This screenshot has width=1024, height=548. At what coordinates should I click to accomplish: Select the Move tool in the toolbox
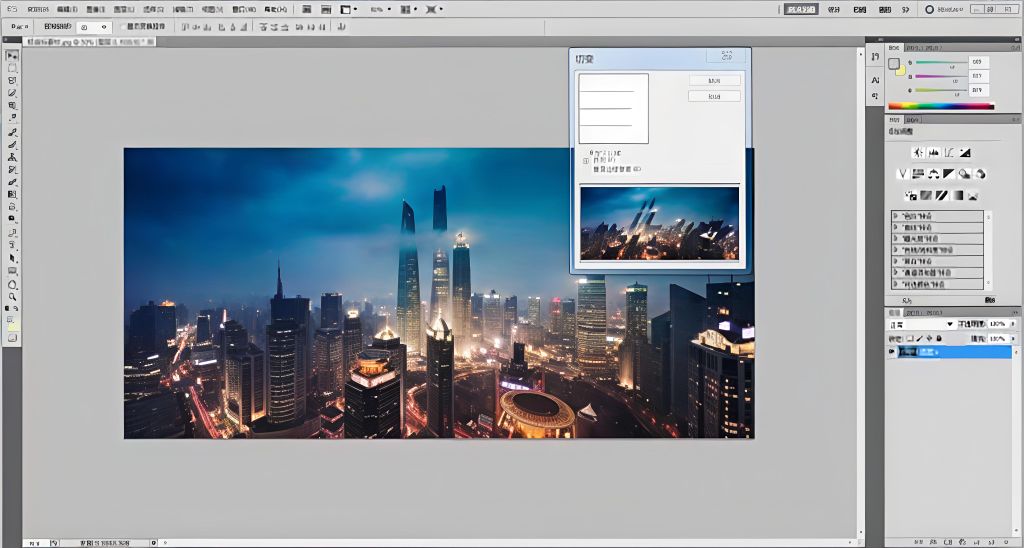12,56
